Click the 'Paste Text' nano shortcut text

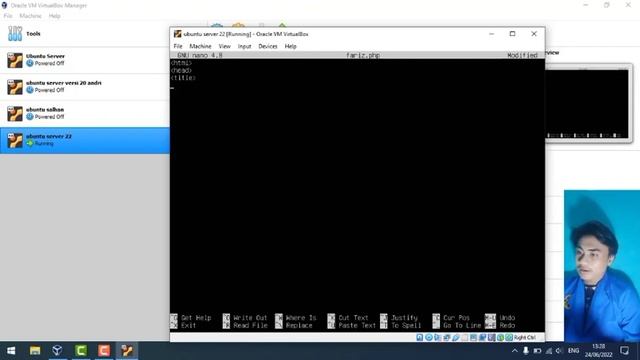click(x=357, y=325)
